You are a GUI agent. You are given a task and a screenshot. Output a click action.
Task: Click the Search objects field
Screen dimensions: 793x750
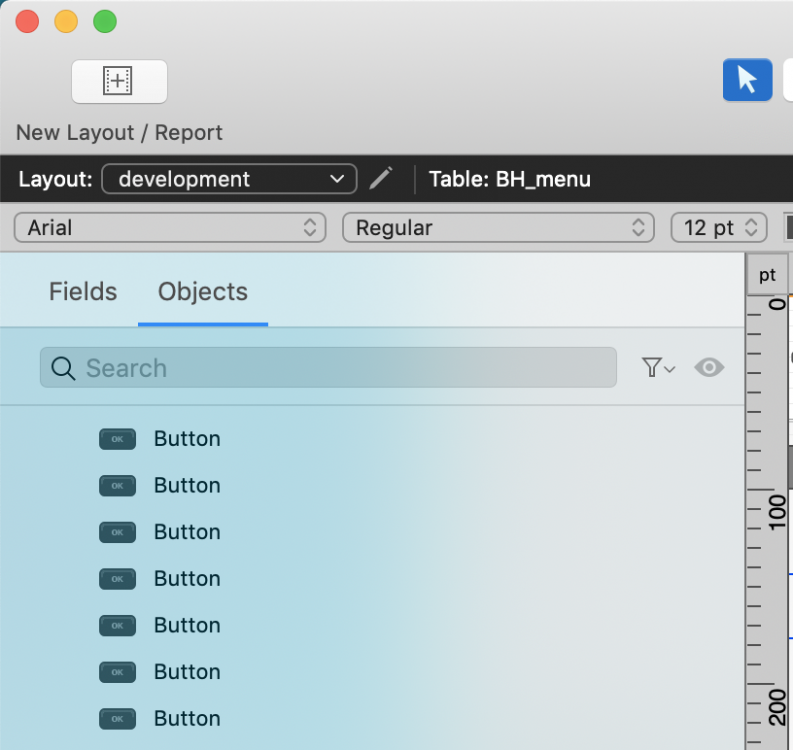click(328, 368)
